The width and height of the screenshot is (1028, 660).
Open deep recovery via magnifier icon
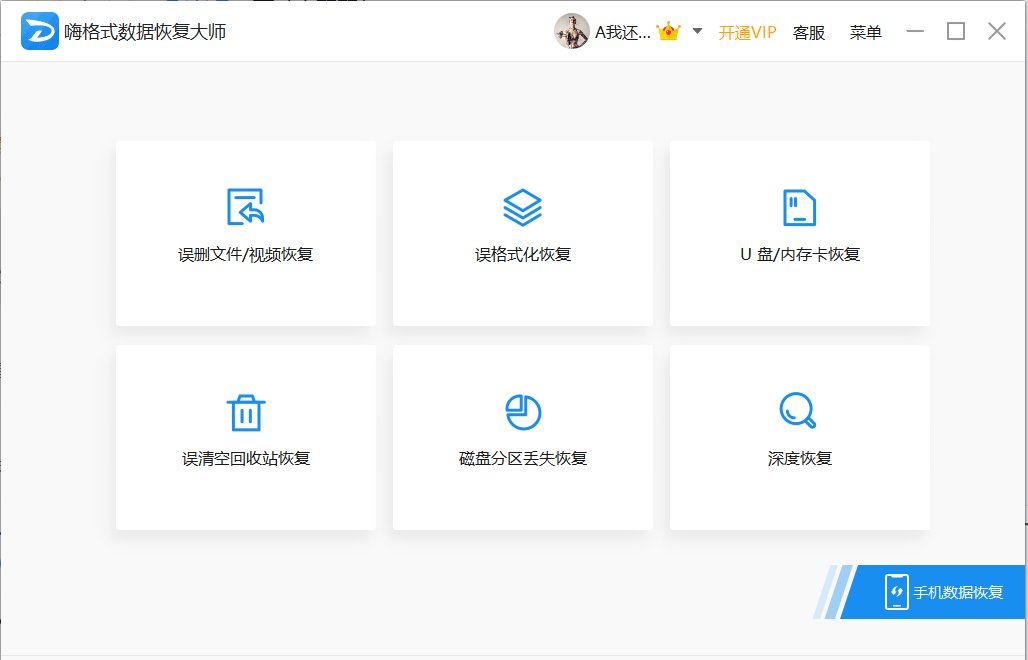tap(798, 410)
